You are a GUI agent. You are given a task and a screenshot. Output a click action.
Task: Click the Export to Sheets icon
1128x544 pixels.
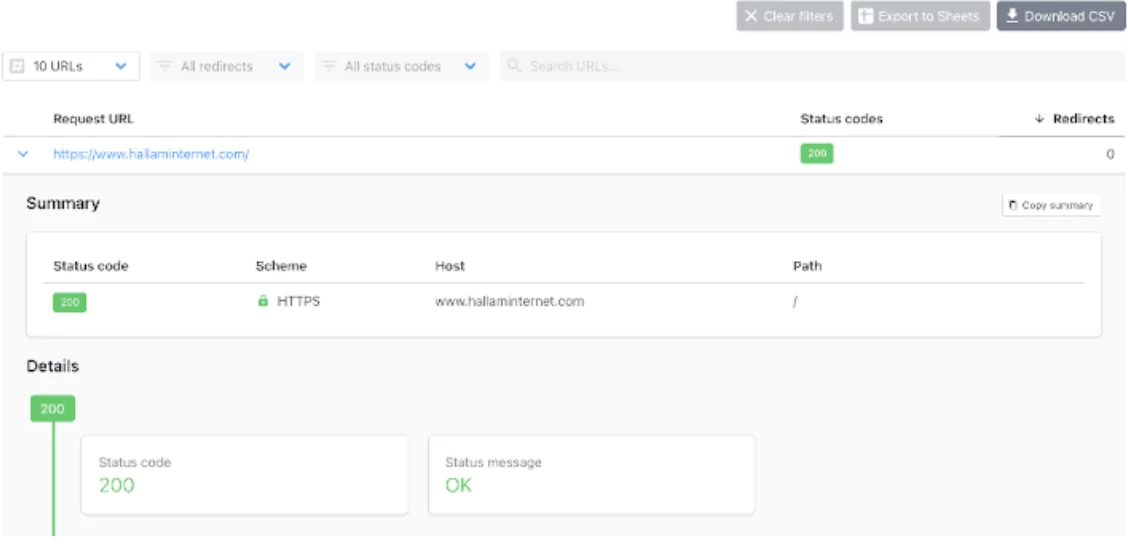click(866, 16)
